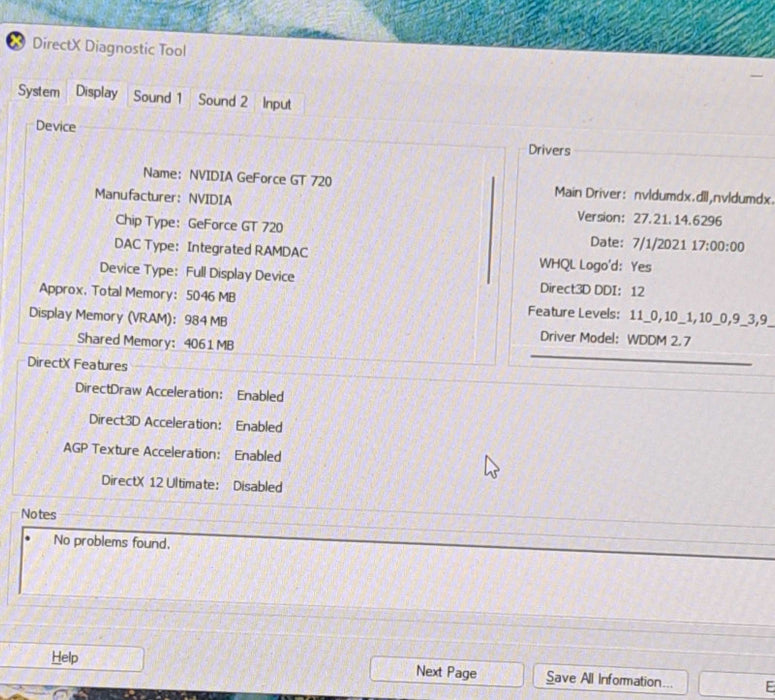
Task: Click the Driver Model value WDDM 2.7
Action: tap(659, 340)
